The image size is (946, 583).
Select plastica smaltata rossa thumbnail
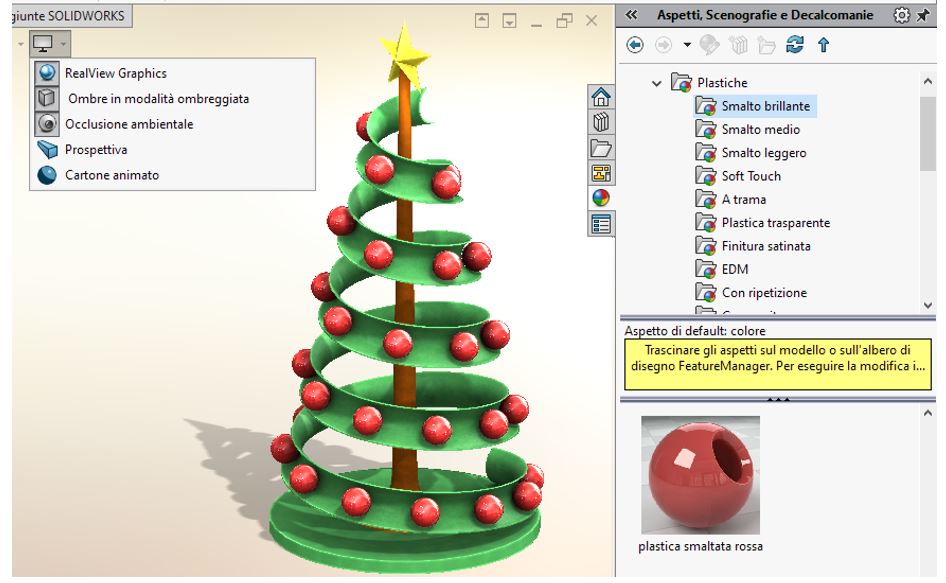700,475
